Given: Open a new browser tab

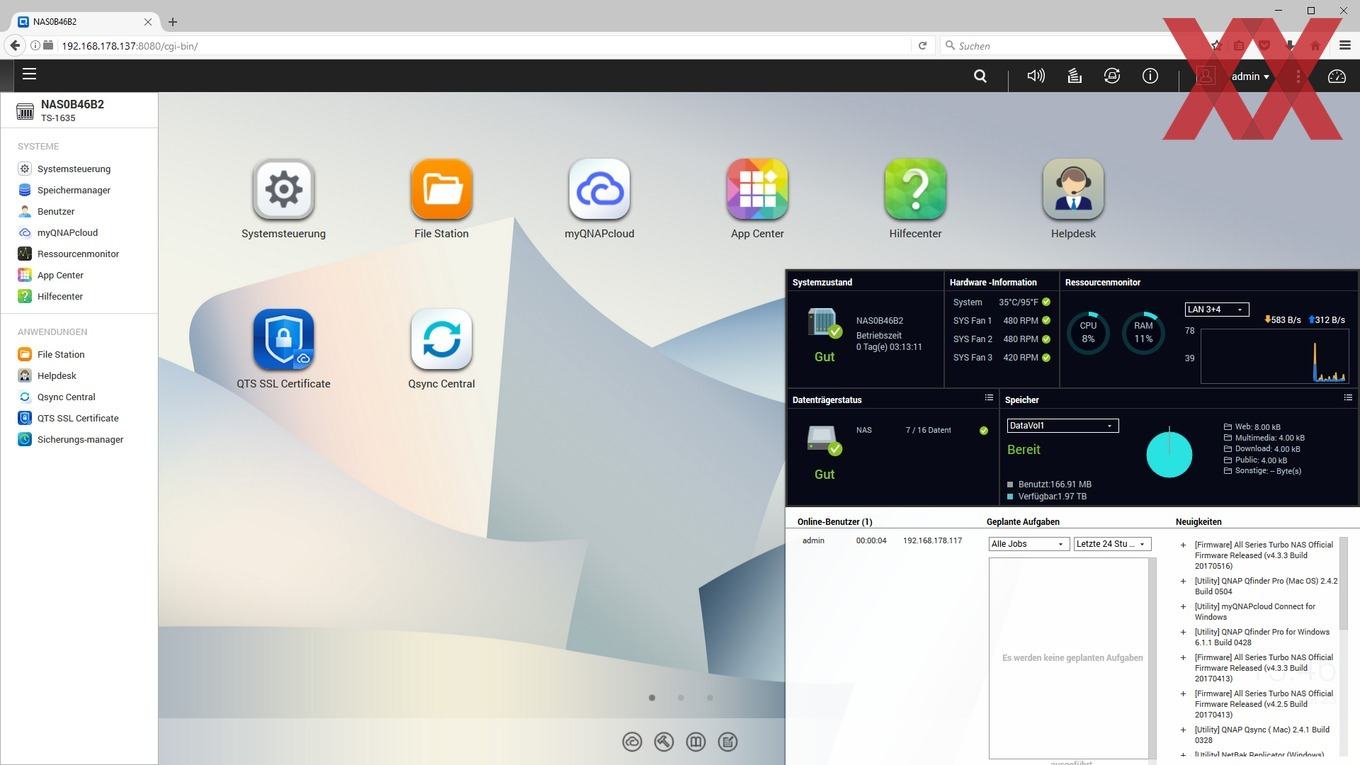Looking at the screenshot, I should (x=172, y=21).
